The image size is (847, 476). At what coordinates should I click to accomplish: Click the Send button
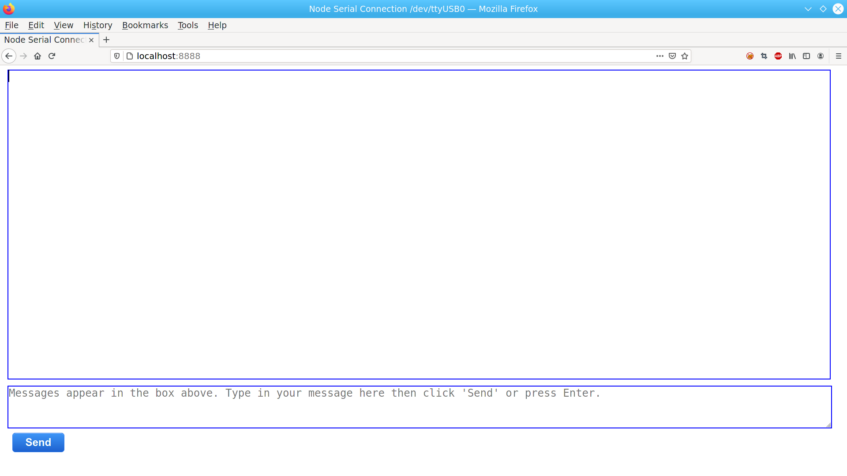38,442
